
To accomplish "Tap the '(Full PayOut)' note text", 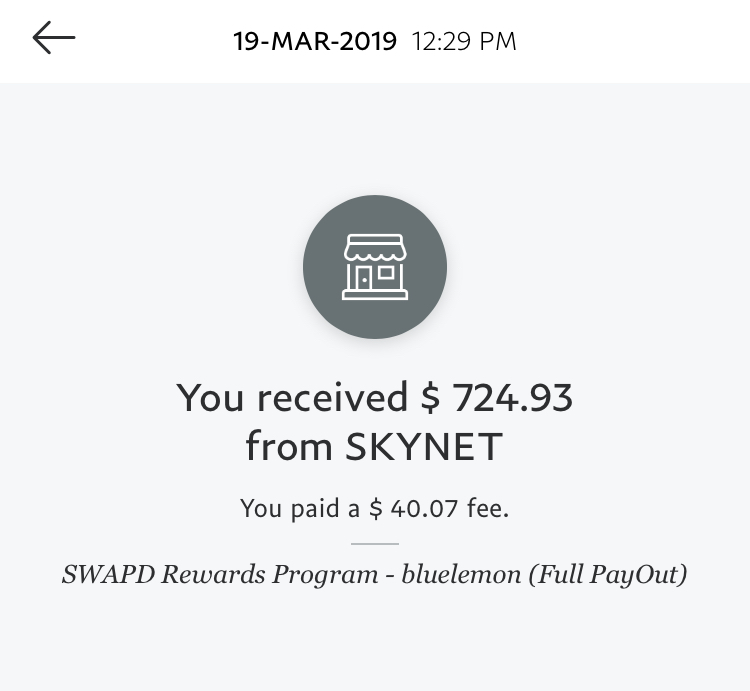I will coord(608,575).
